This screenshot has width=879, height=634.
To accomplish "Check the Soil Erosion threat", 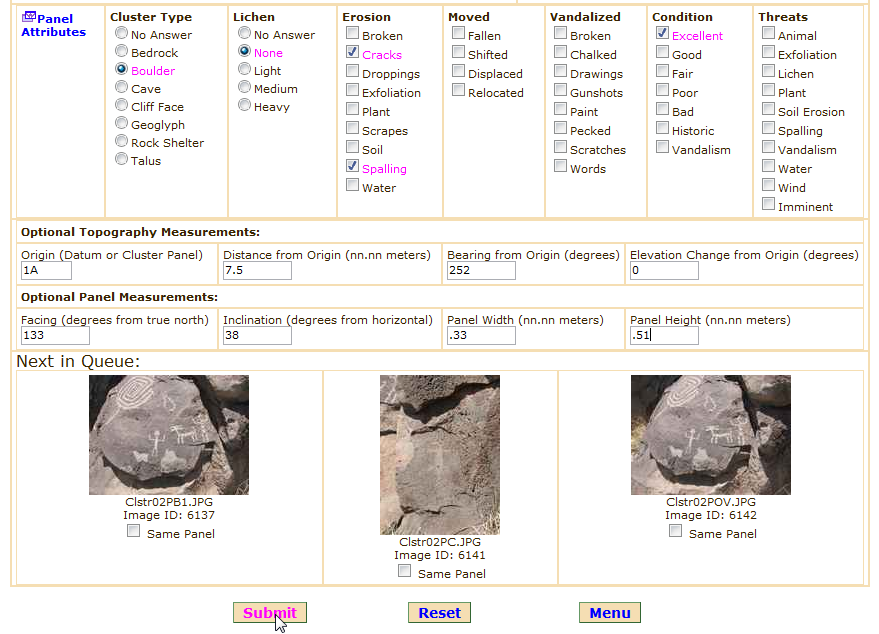I will (x=768, y=109).
